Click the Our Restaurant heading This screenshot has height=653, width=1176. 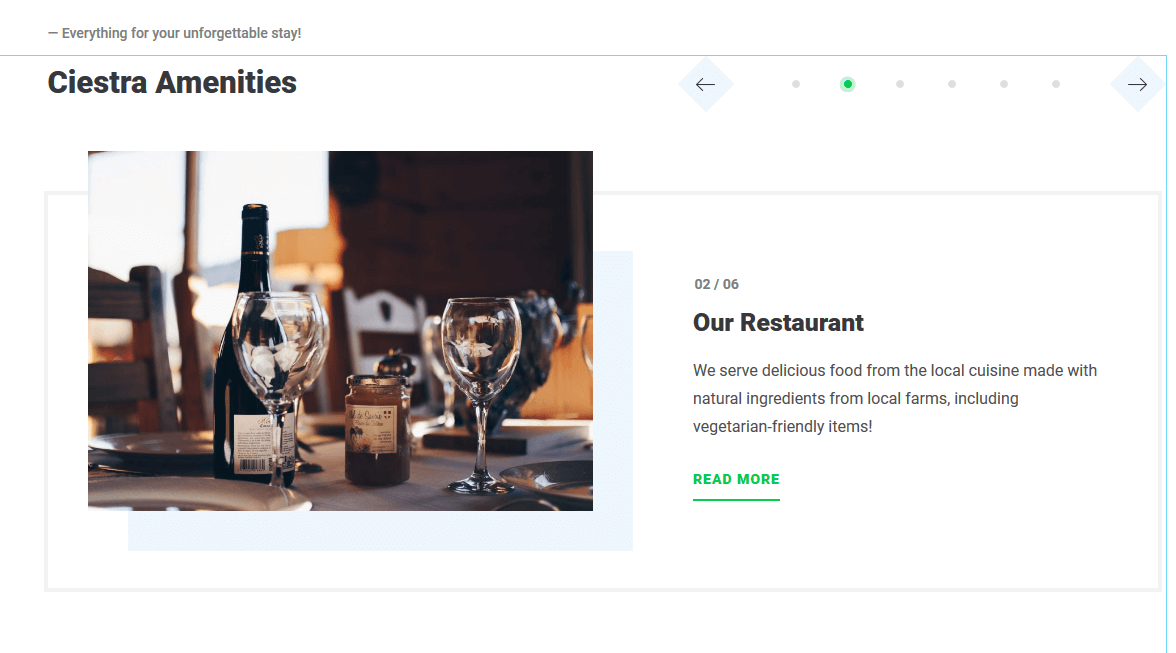pyautogui.click(x=778, y=322)
